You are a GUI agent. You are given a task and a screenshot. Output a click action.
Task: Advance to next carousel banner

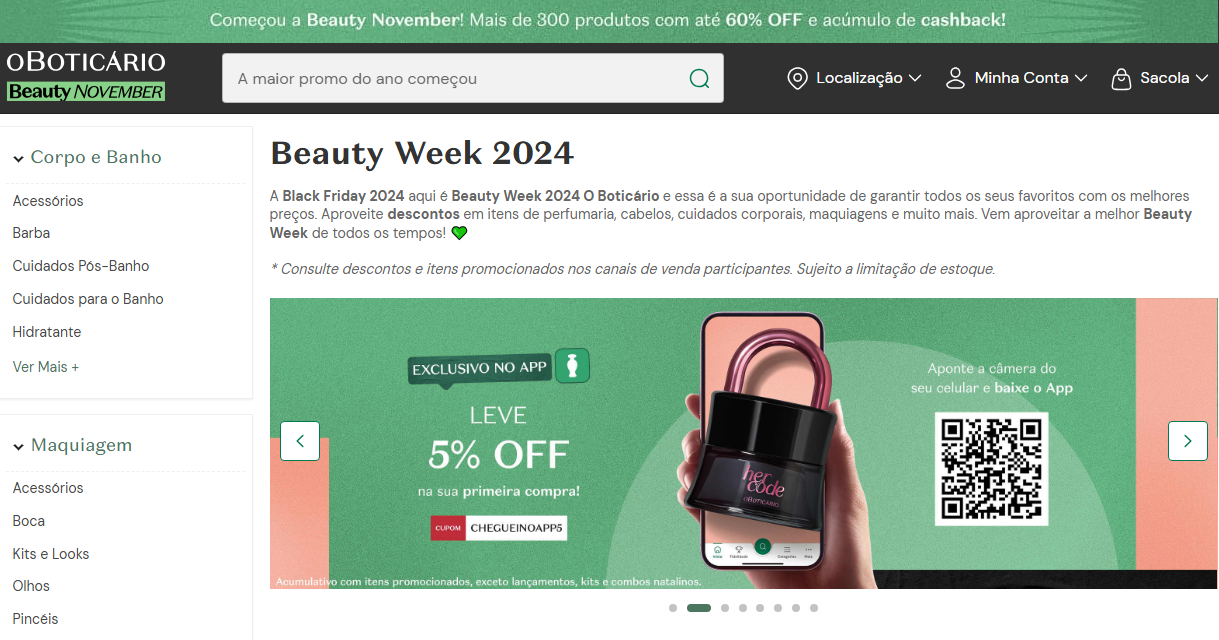tap(1188, 441)
